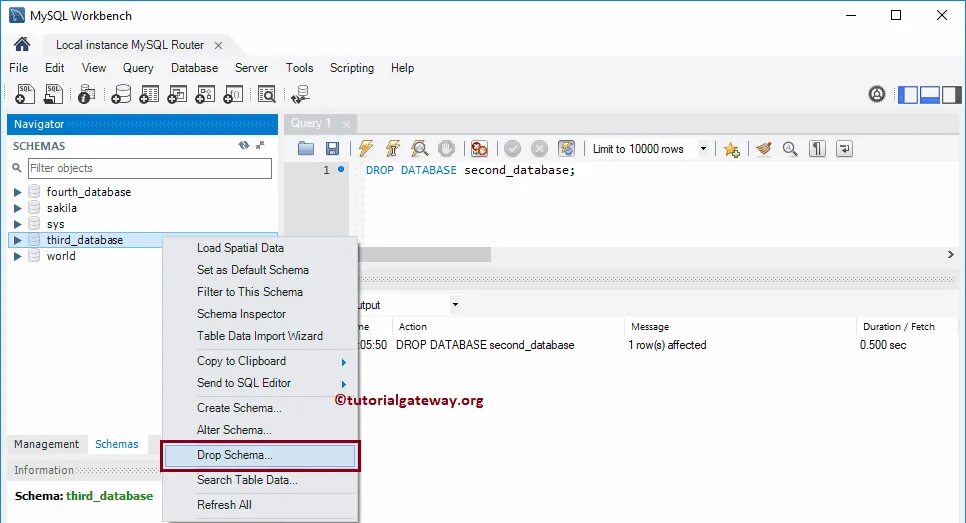The width and height of the screenshot is (966, 523).
Task: Open Workbench preferences gear icon
Action: click(877, 94)
